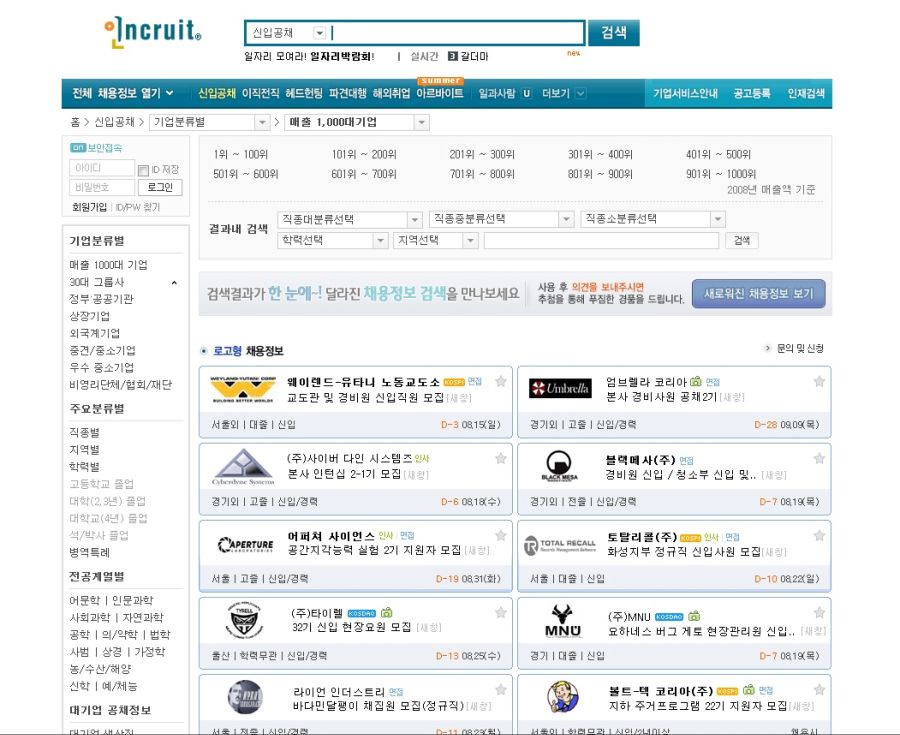Viewport: 900px width, 735px height.
Task: Click the MNU company logo
Action: [562, 622]
